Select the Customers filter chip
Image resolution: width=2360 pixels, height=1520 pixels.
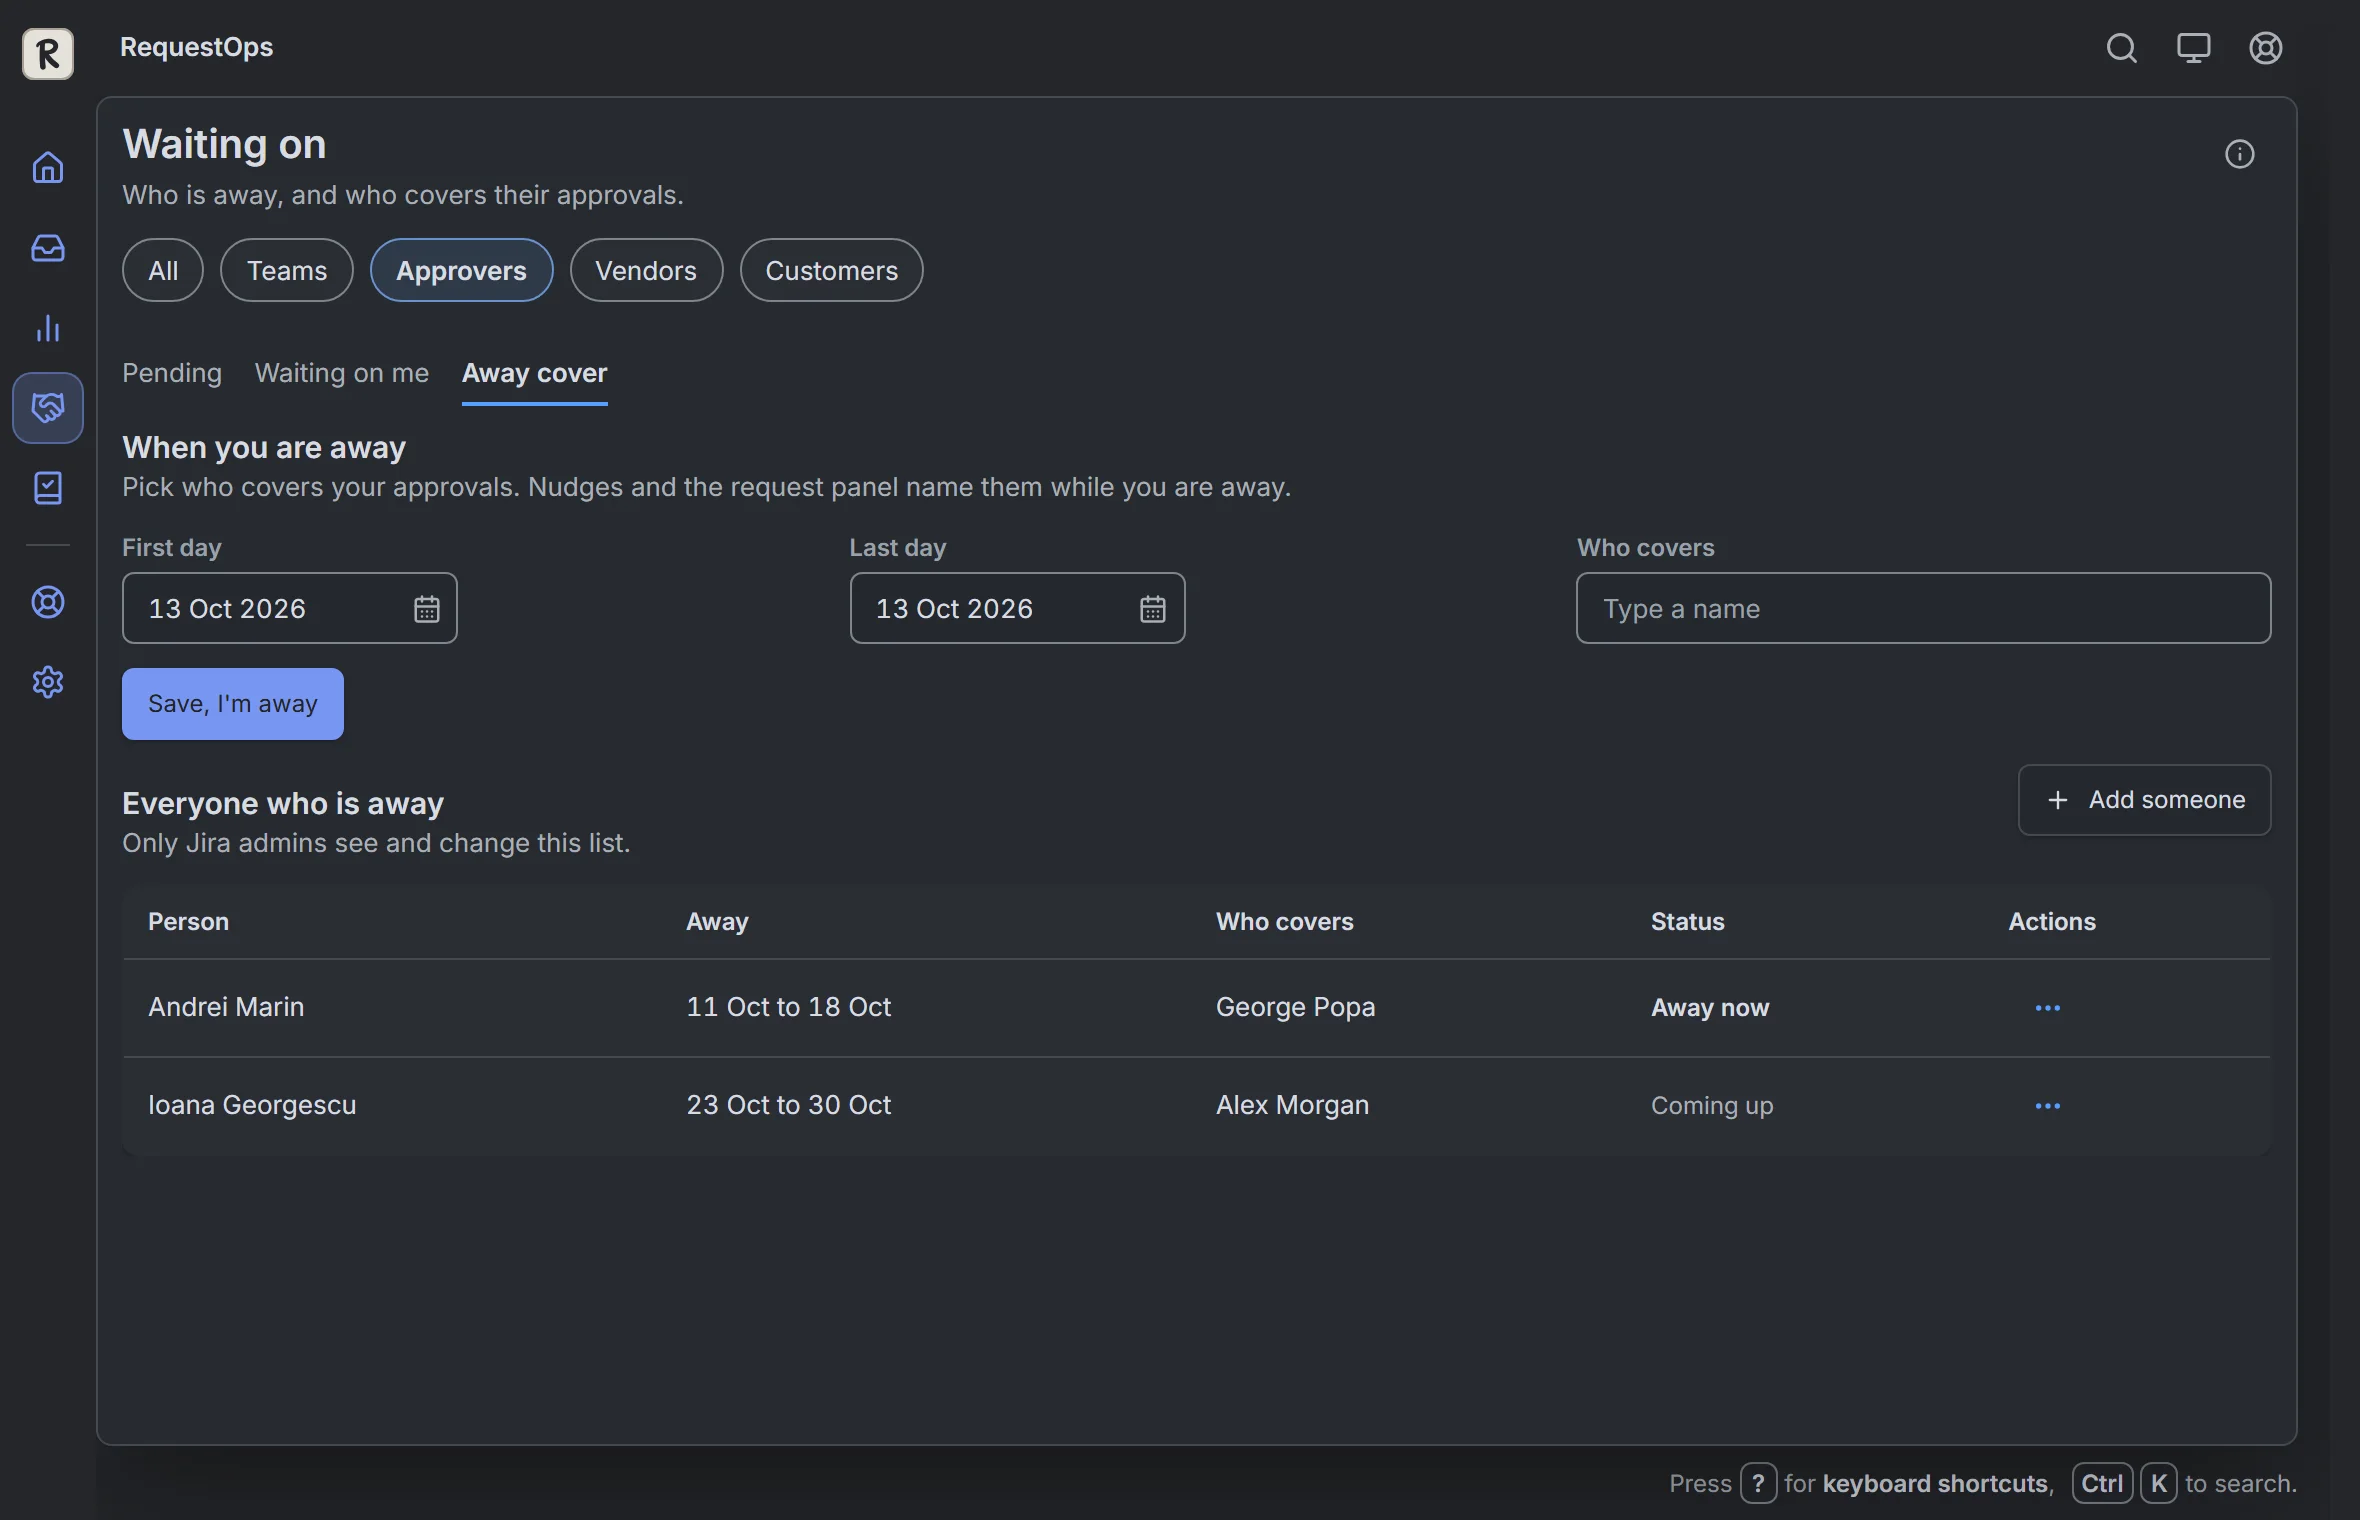[831, 270]
